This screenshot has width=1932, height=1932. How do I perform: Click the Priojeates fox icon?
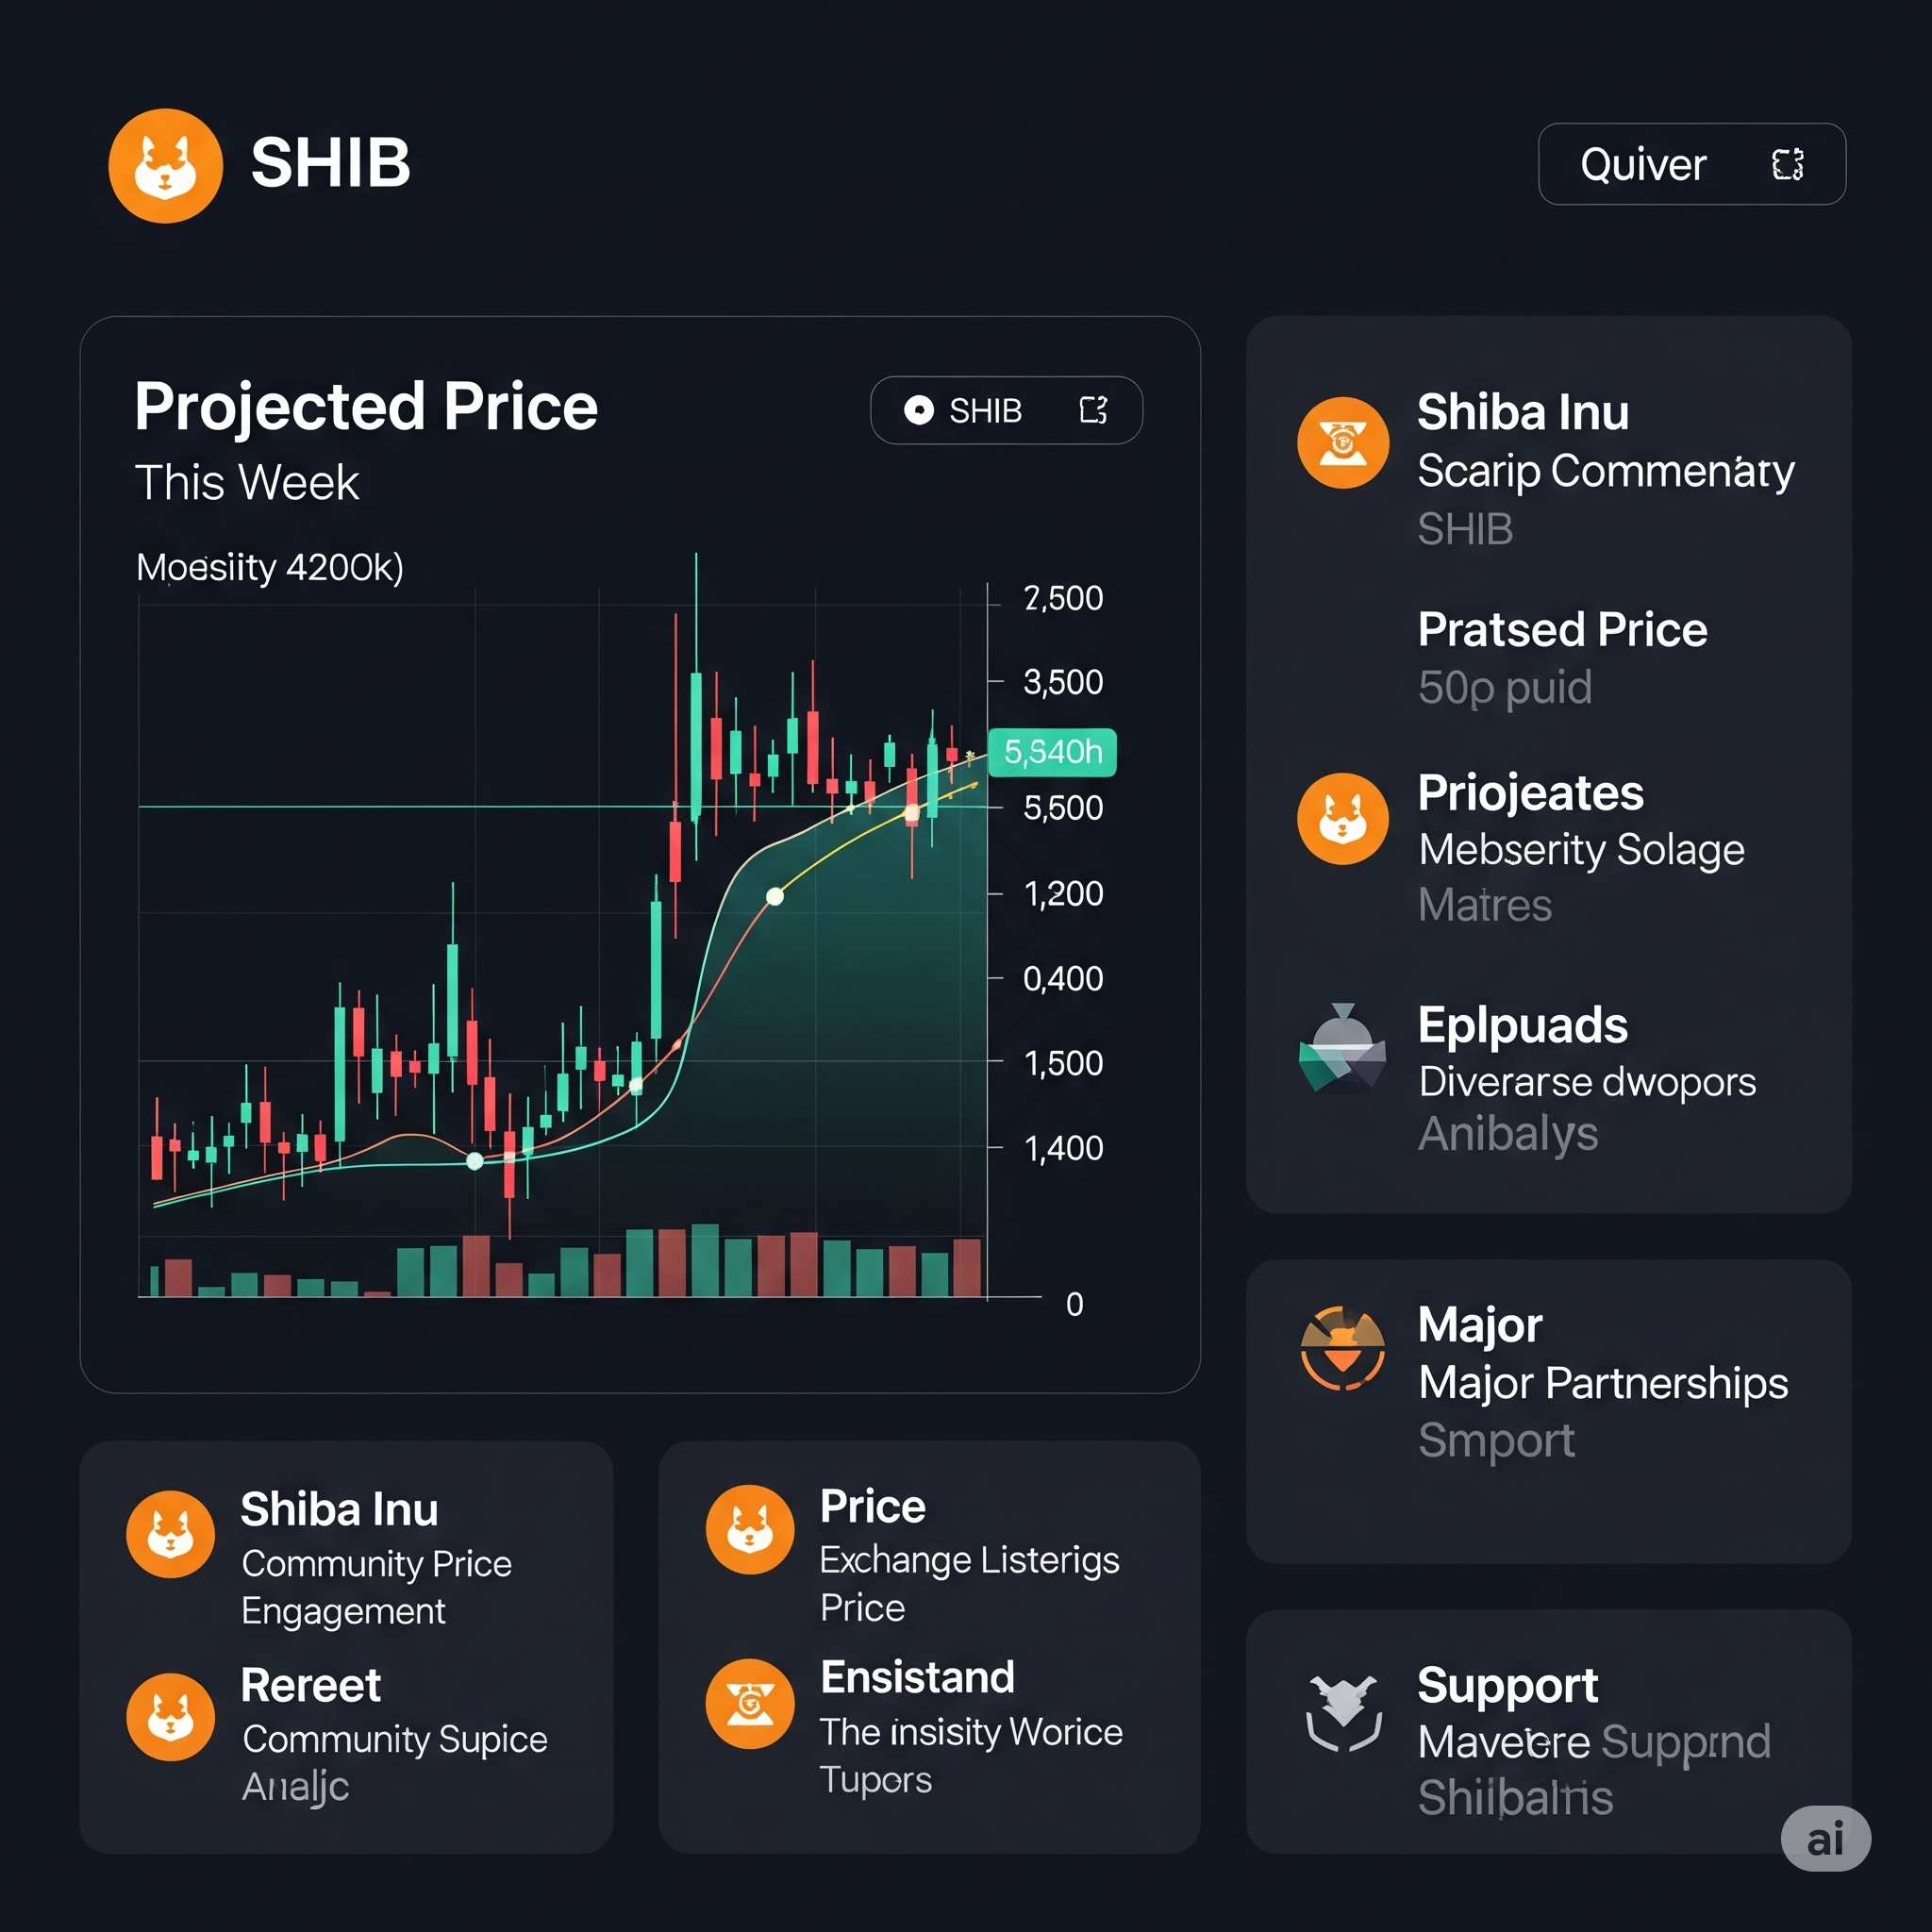click(1342, 818)
